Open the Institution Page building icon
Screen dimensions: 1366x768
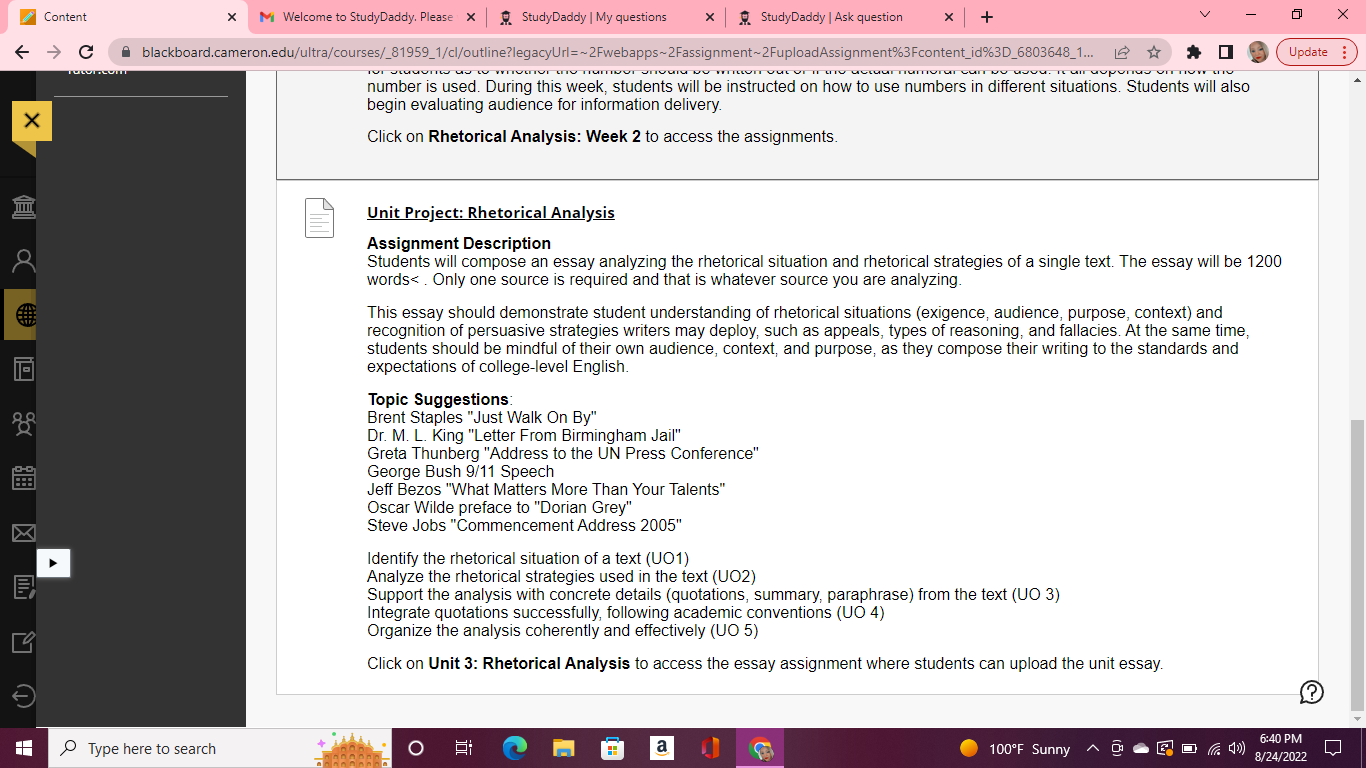[x=22, y=207]
